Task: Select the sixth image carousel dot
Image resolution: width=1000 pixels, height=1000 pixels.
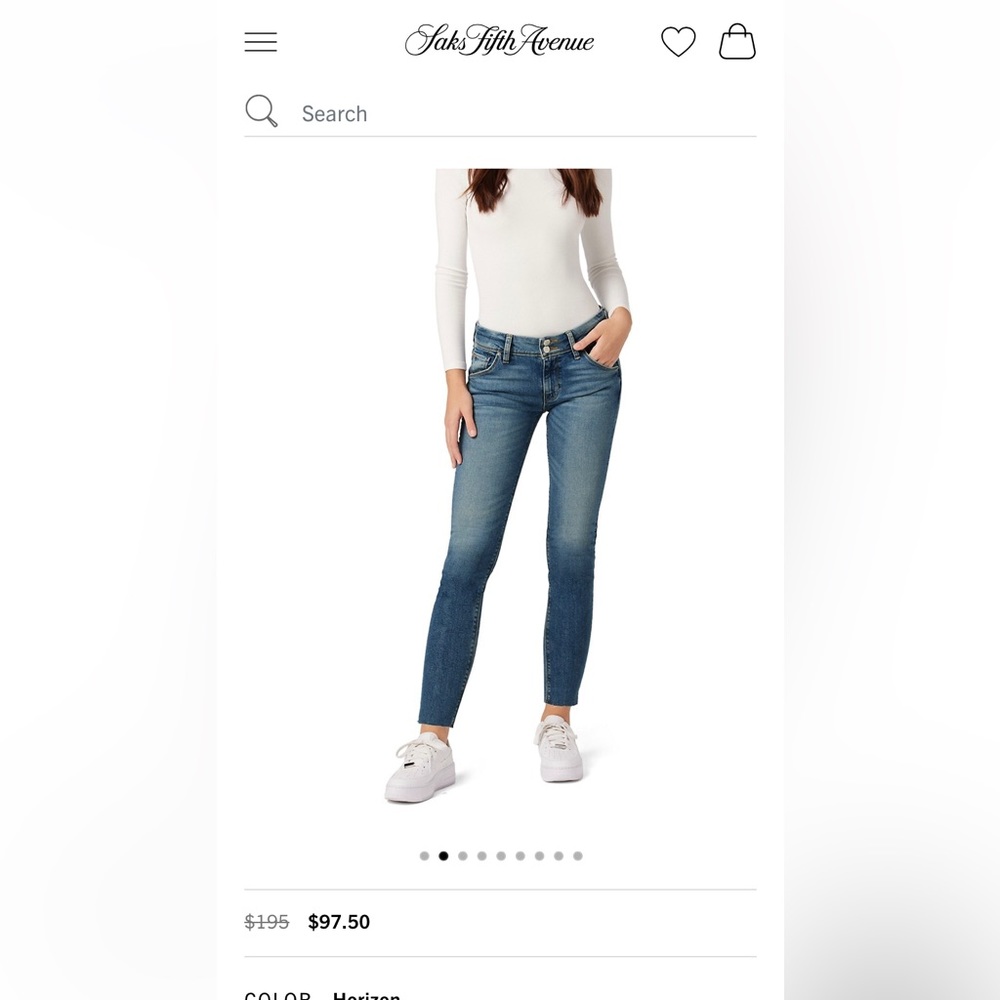Action: click(x=520, y=856)
